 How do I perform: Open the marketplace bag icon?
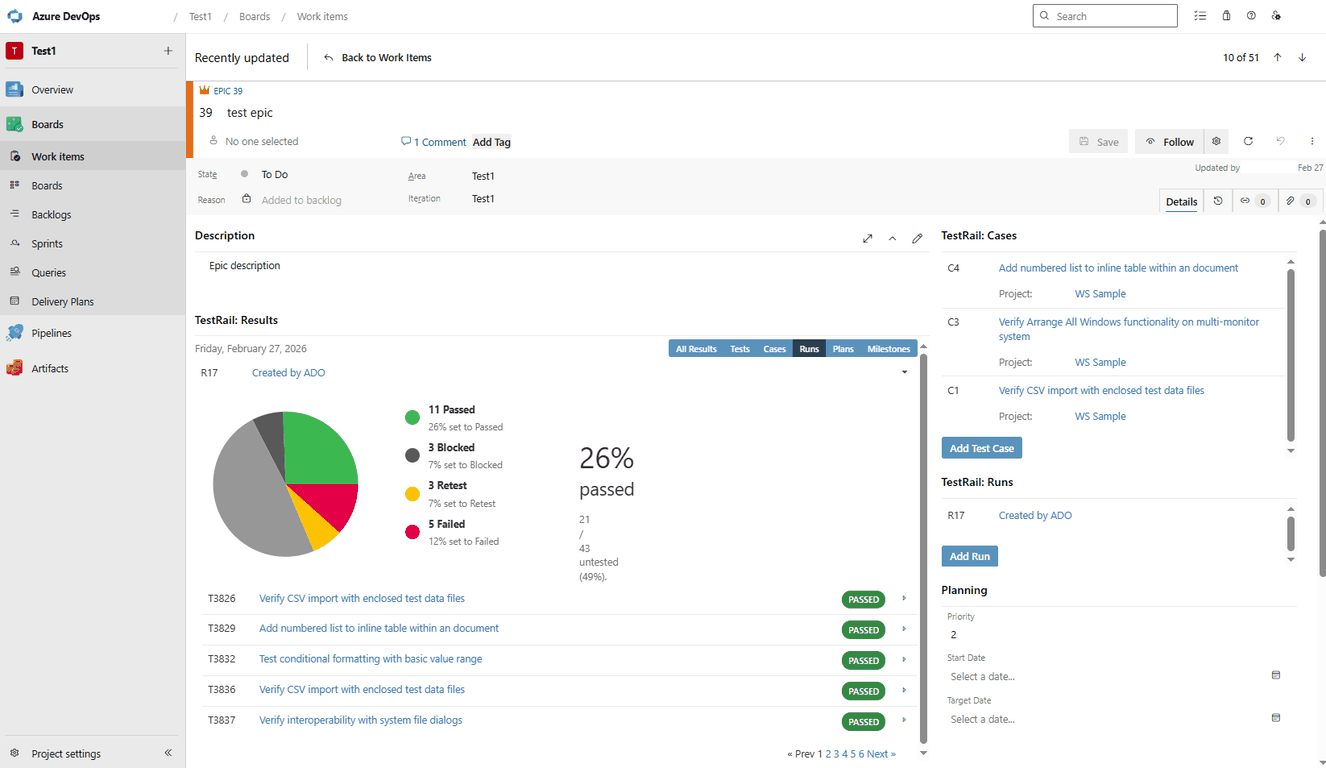1226,16
